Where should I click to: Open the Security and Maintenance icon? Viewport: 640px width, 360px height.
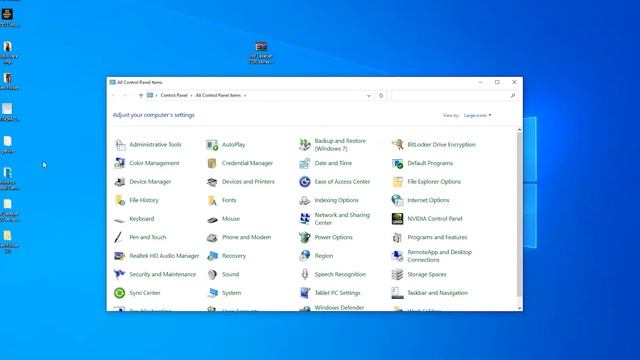[x=120, y=274]
